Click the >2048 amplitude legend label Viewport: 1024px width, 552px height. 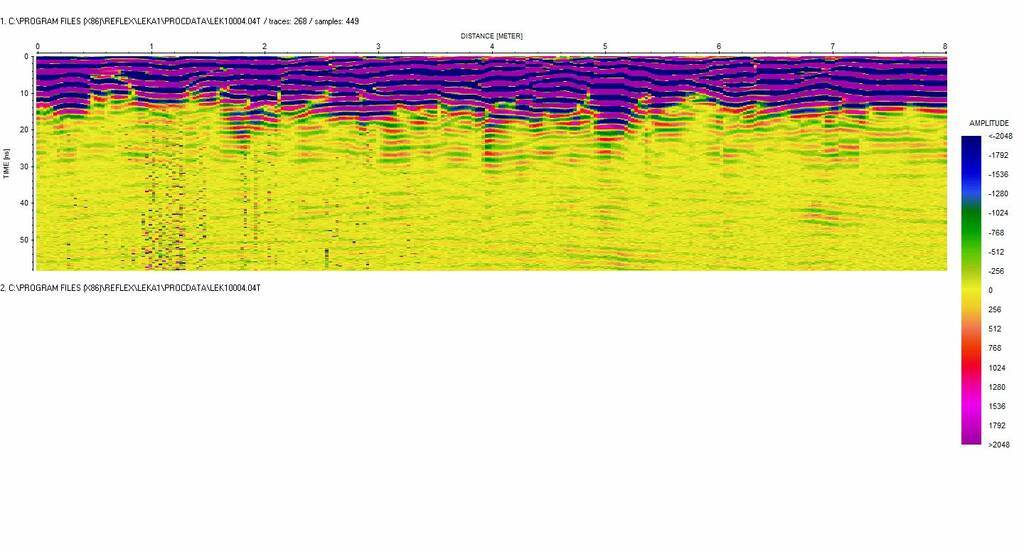pos(998,444)
